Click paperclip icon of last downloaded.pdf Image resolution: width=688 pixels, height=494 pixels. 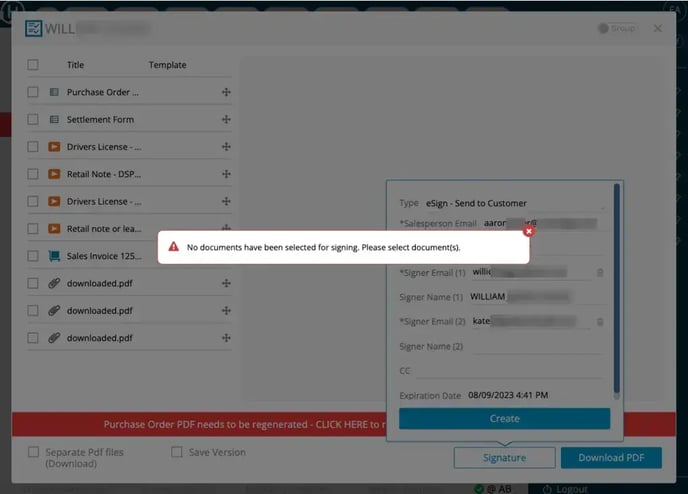click(54, 338)
